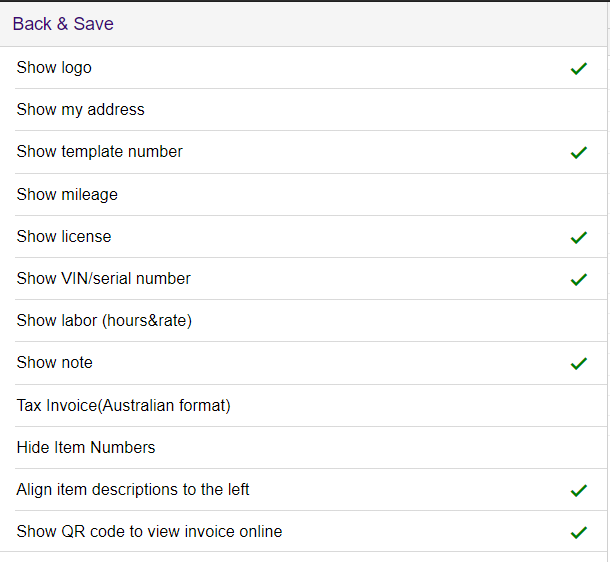Turn on Show mileage setting
This screenshot has width=610, height=562.
tap(67, 195)
